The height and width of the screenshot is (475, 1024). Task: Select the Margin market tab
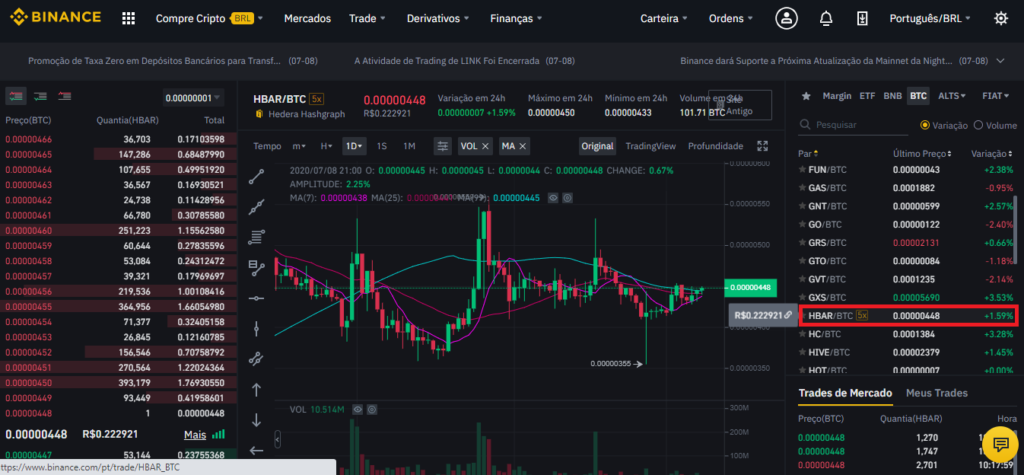[x=837, y=96]
